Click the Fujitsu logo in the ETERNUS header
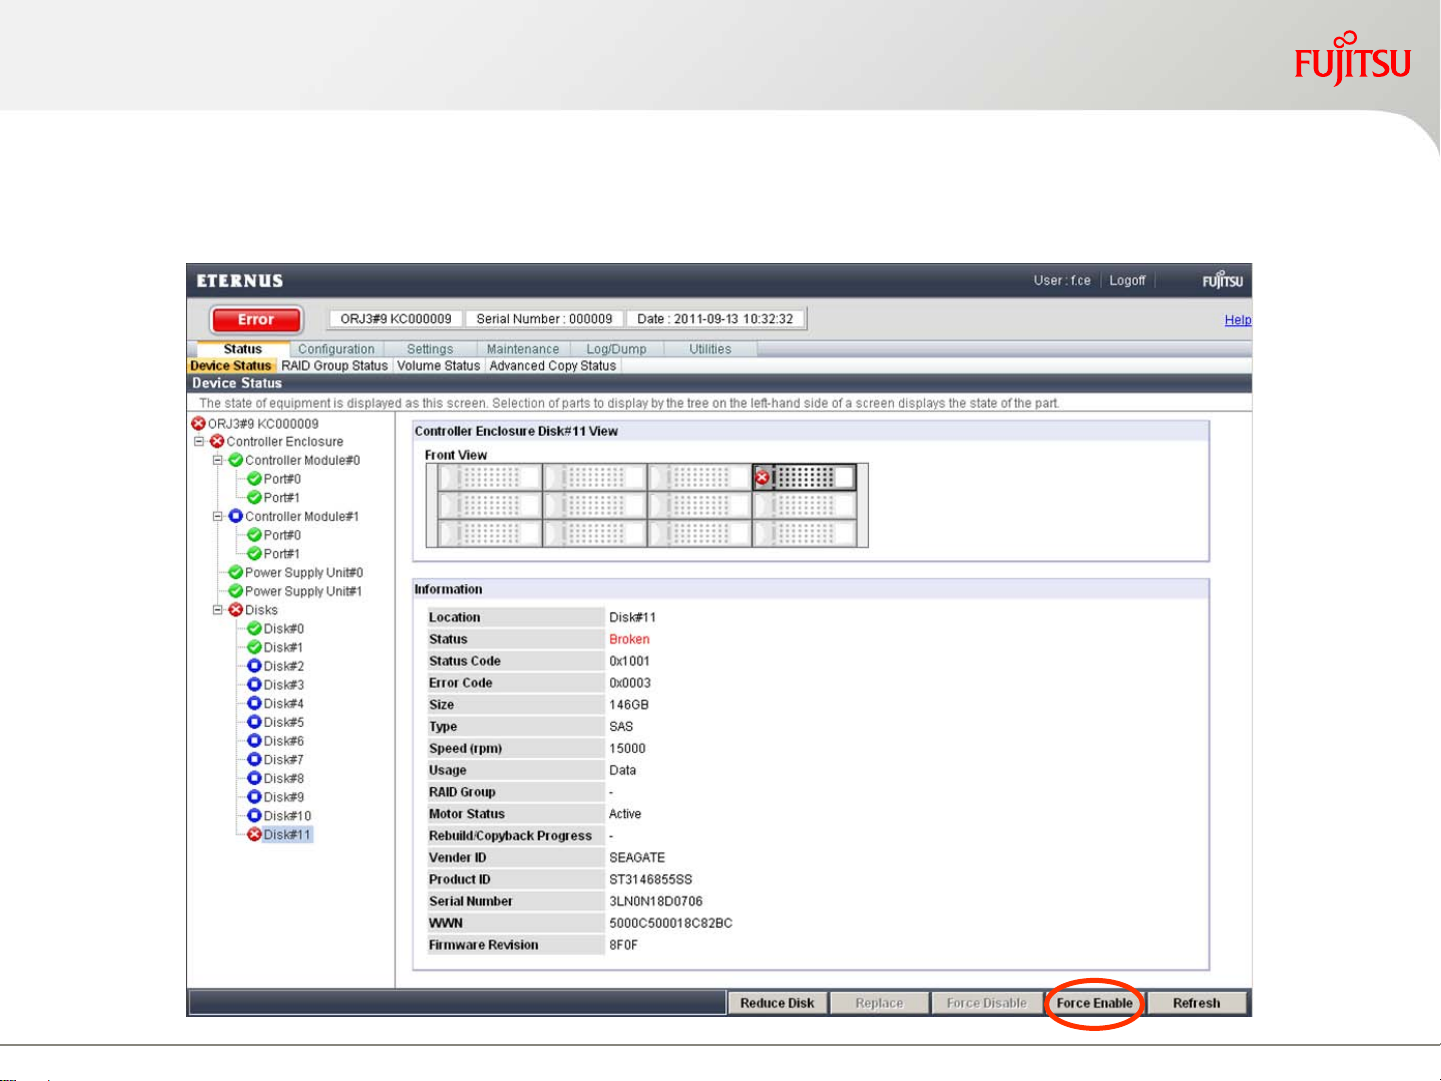This screenshot has height=1081, width=1441. [x=1222, y=281]
